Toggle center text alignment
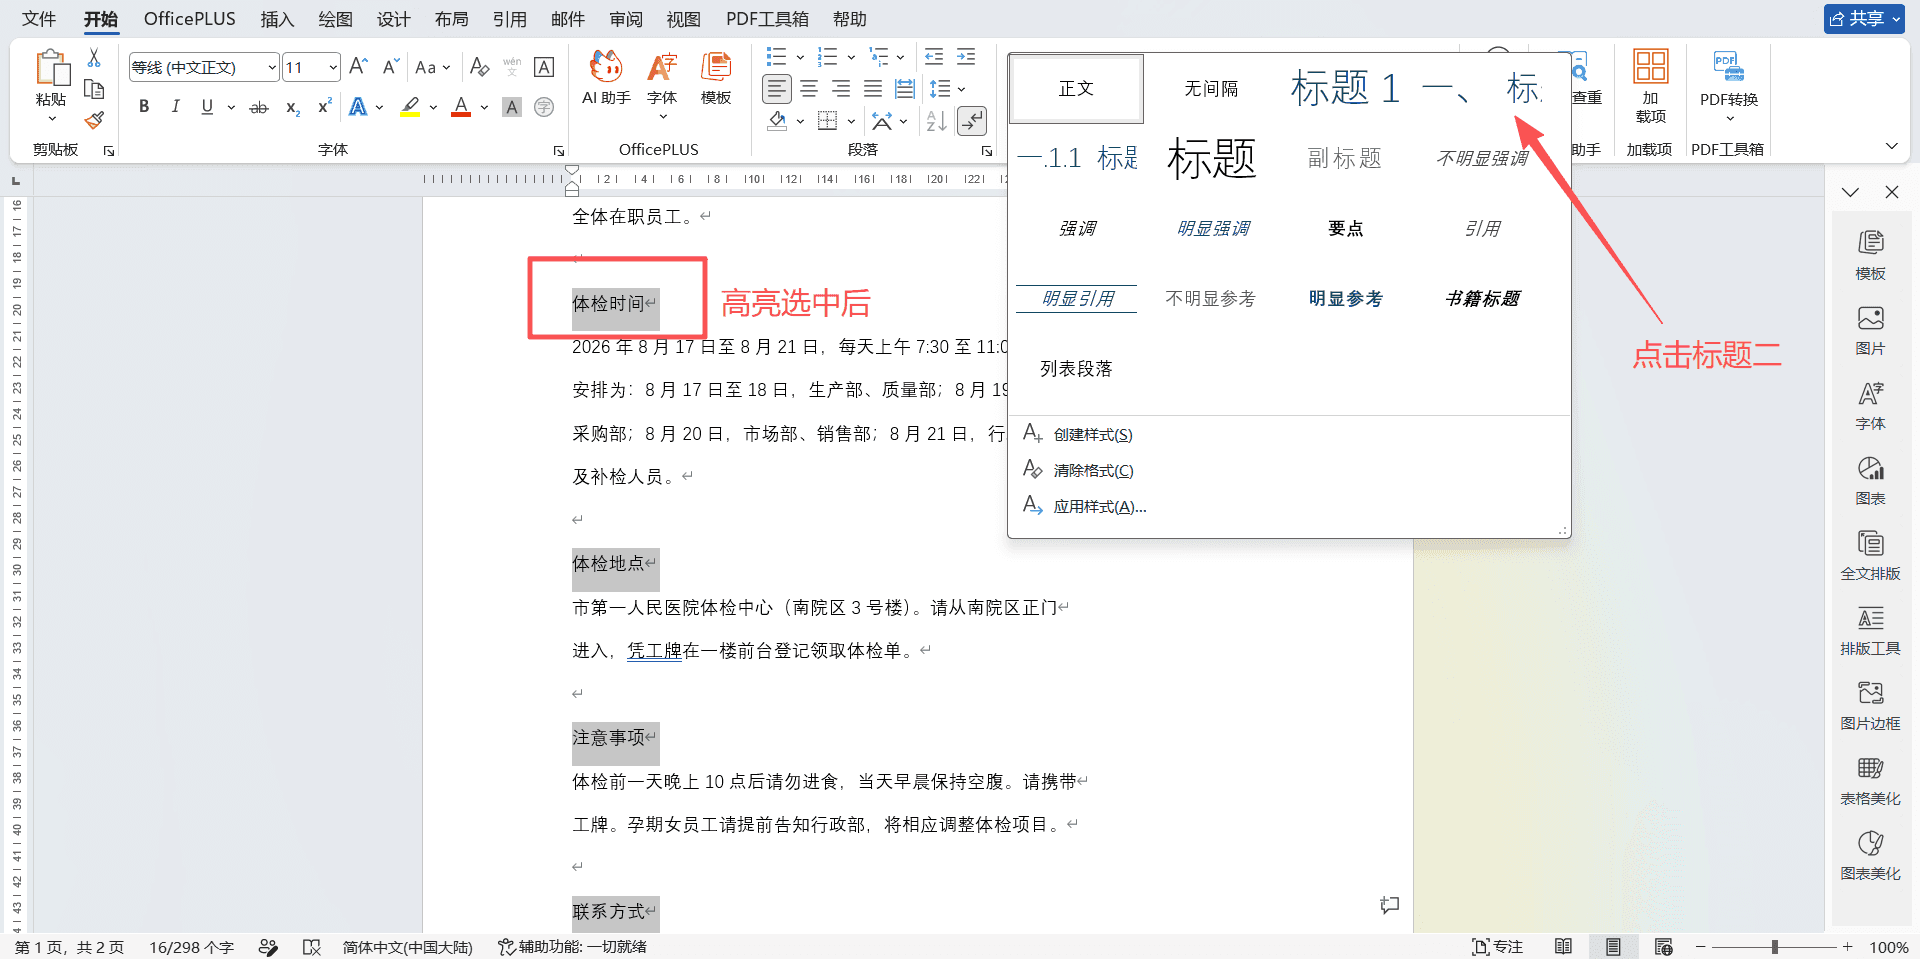The width and height of the screenshot is (1920, 959). (x=809, y=89)
